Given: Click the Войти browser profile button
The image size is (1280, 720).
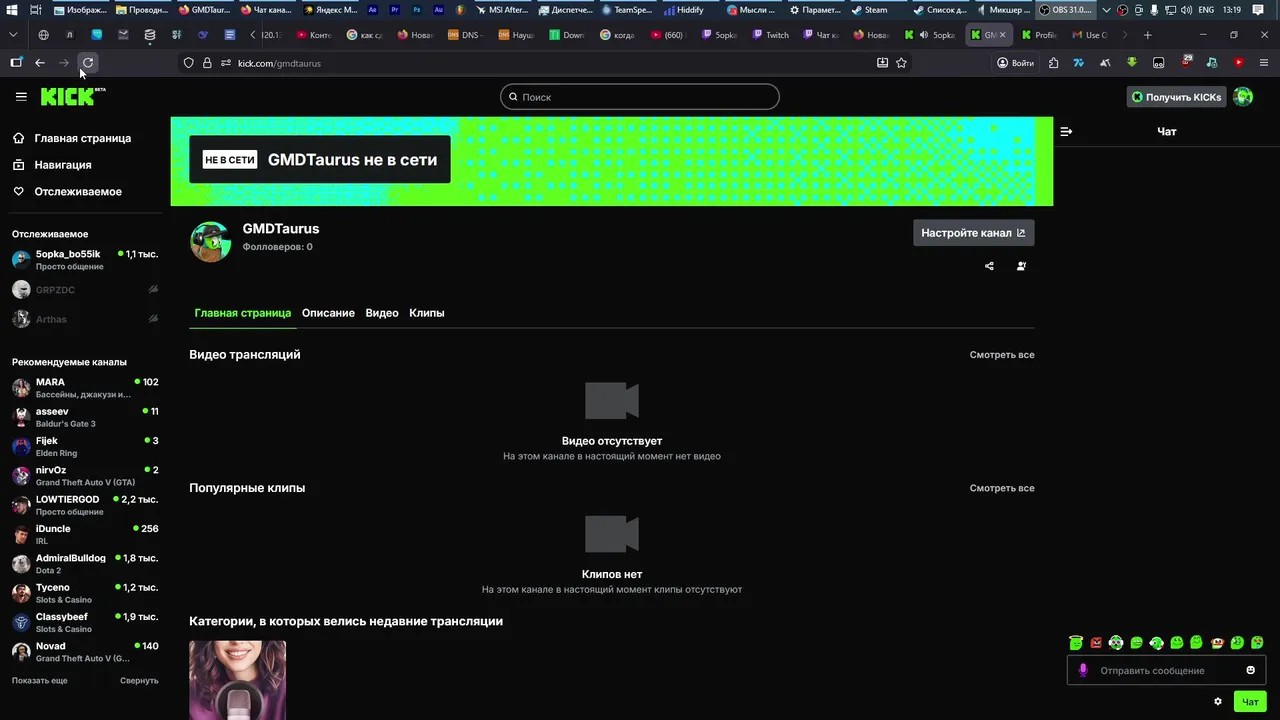Looking at the screenshot, I should 1015,62.
